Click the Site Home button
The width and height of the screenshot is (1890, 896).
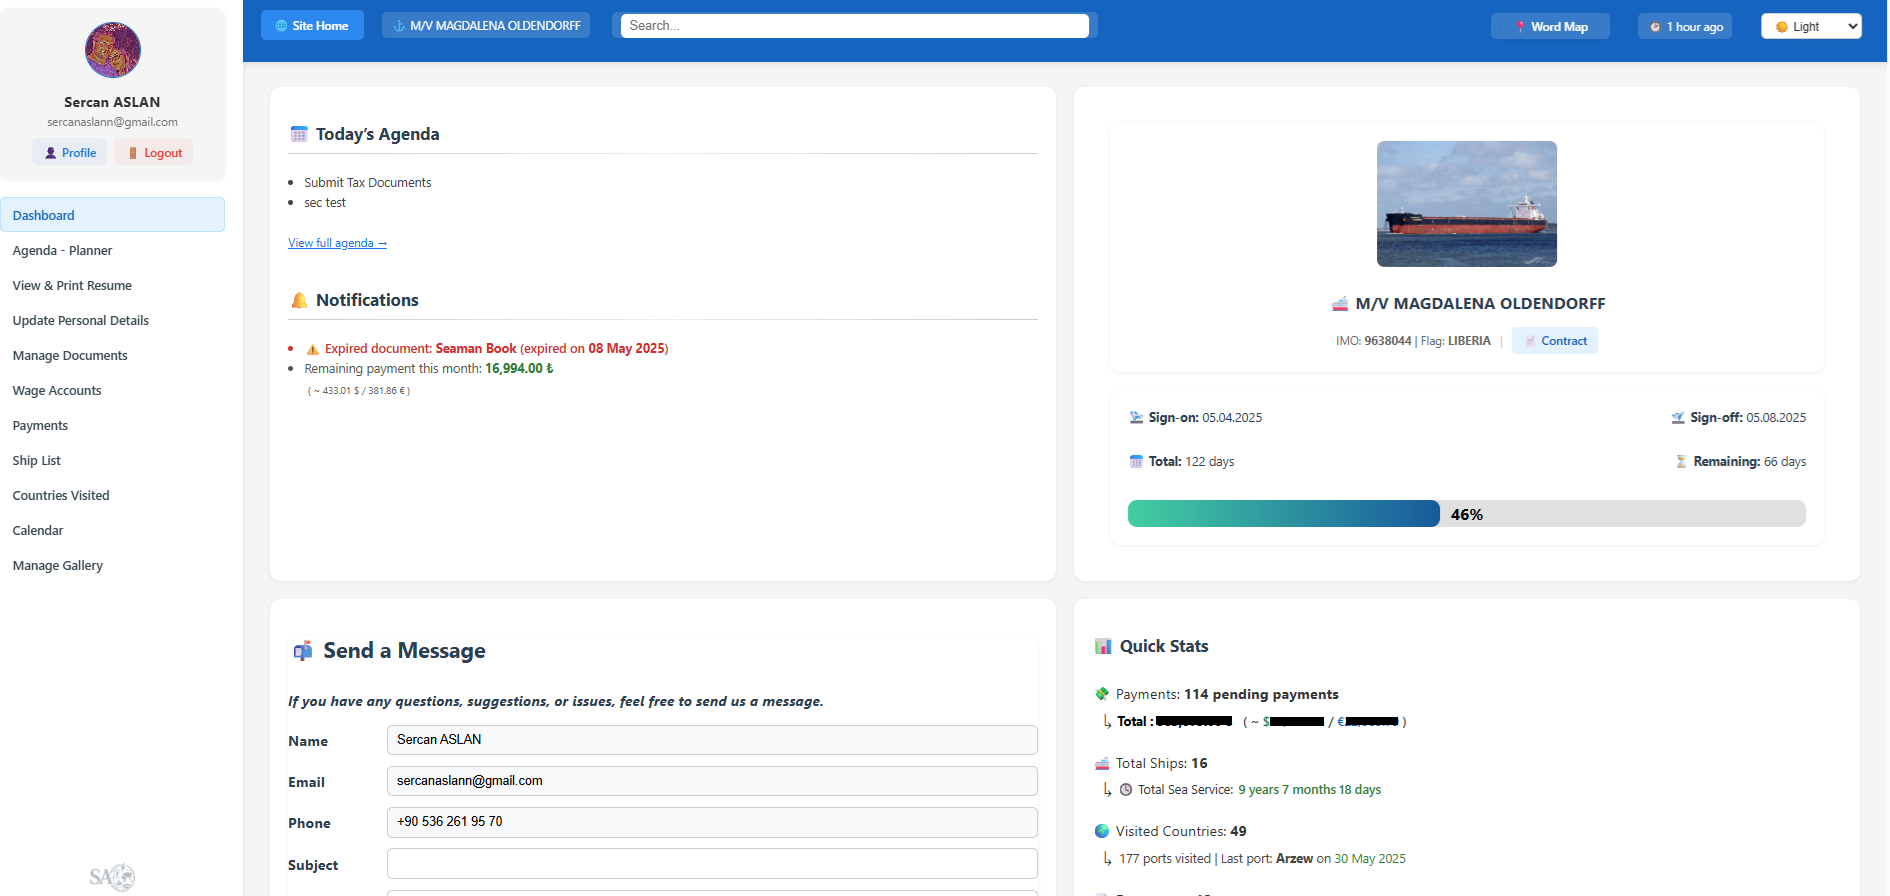click(312, 26)
